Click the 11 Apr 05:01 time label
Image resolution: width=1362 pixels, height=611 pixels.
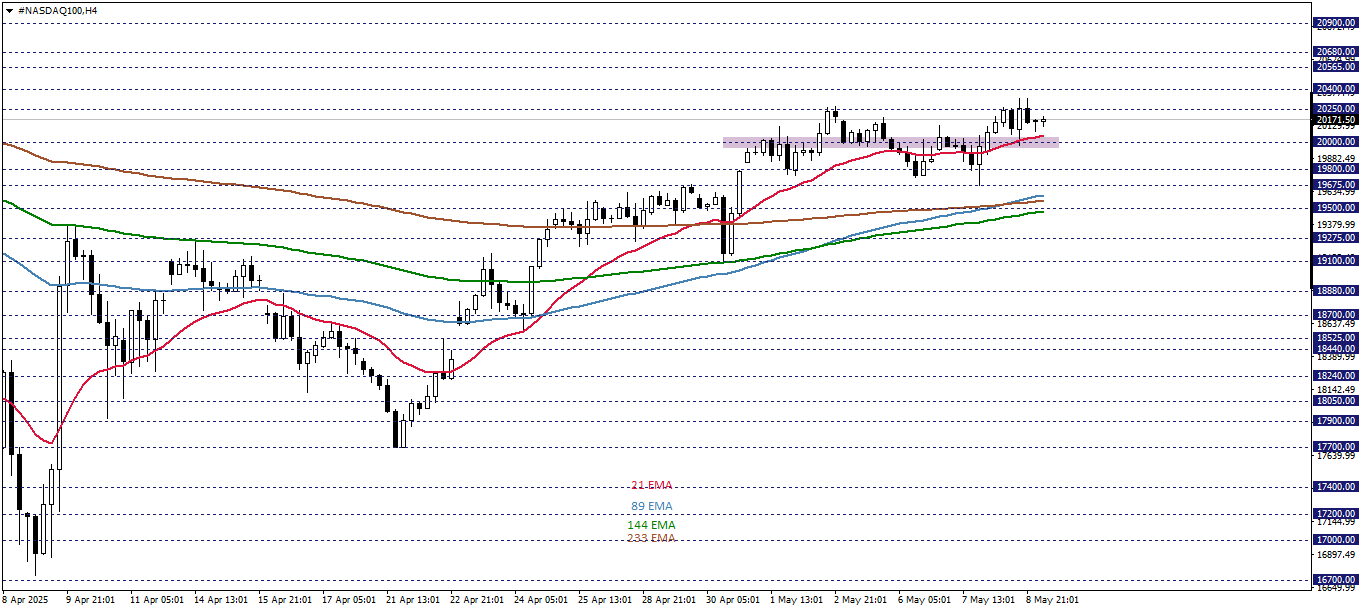coord(156,600)
